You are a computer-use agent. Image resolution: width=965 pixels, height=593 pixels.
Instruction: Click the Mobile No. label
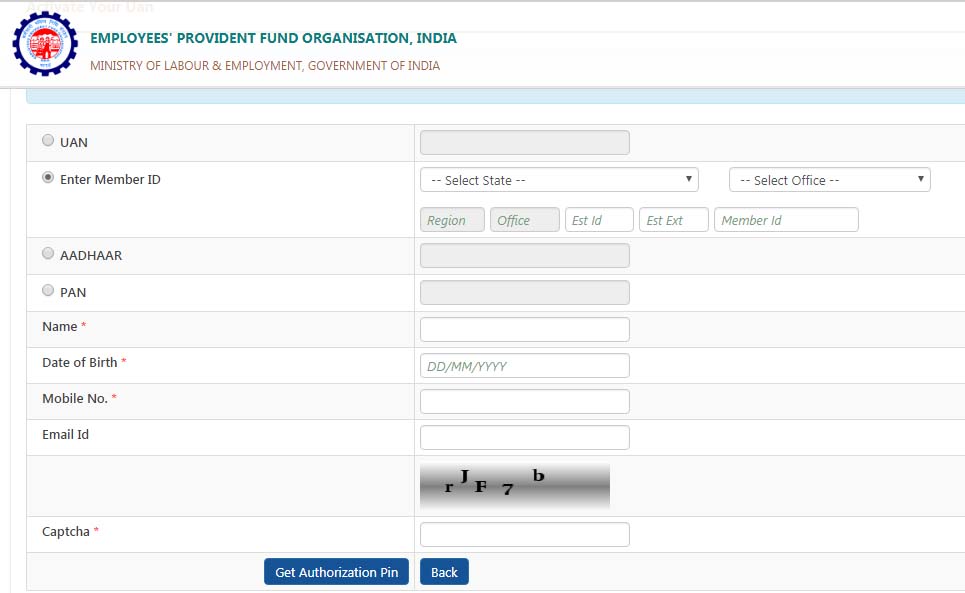pos(74,398)
